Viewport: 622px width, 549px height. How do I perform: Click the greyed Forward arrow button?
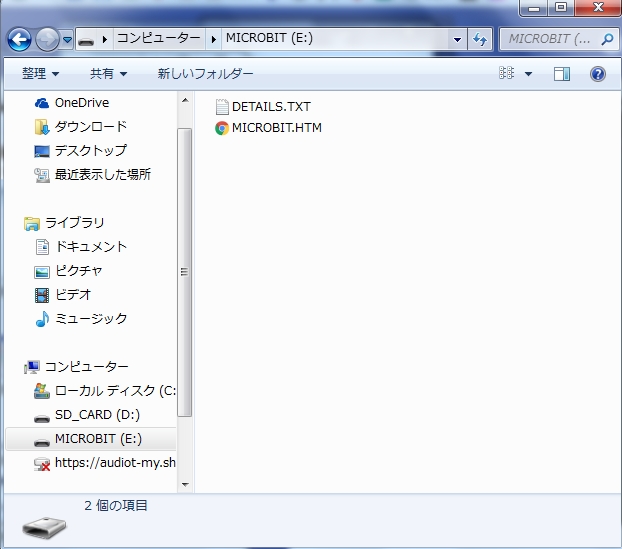tap(47, 39)
